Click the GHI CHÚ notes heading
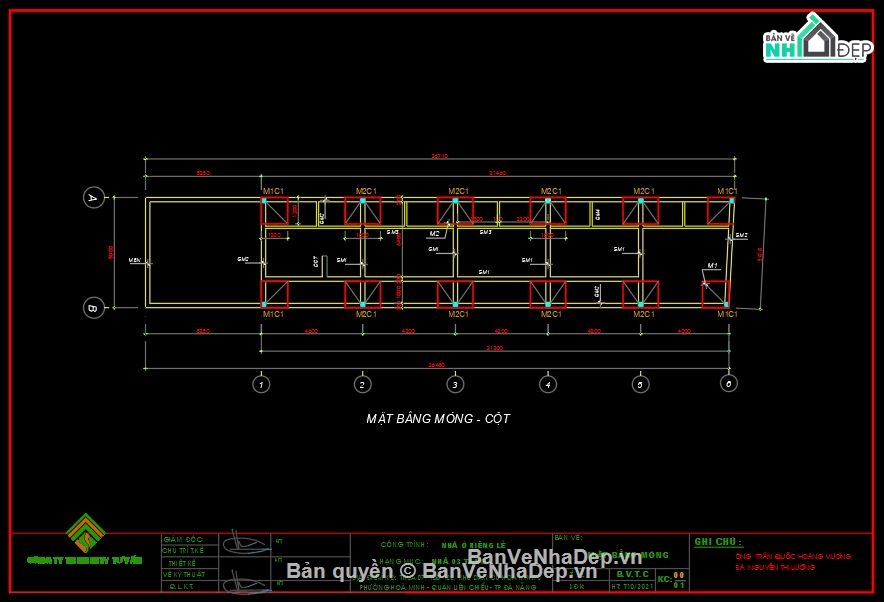884x602 pixels. coord(719,542)
